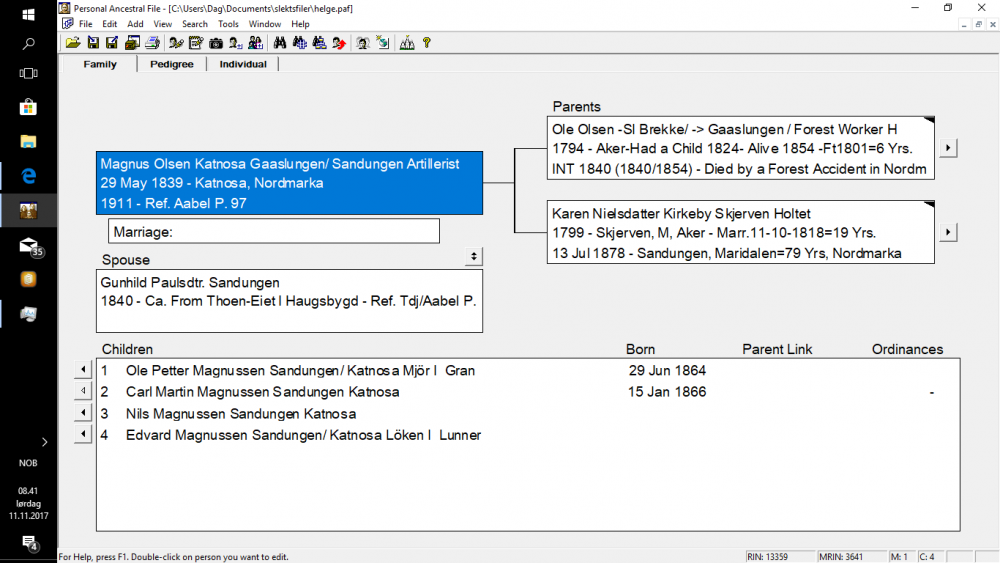Click the Match/Merge two faces icon

363,43
